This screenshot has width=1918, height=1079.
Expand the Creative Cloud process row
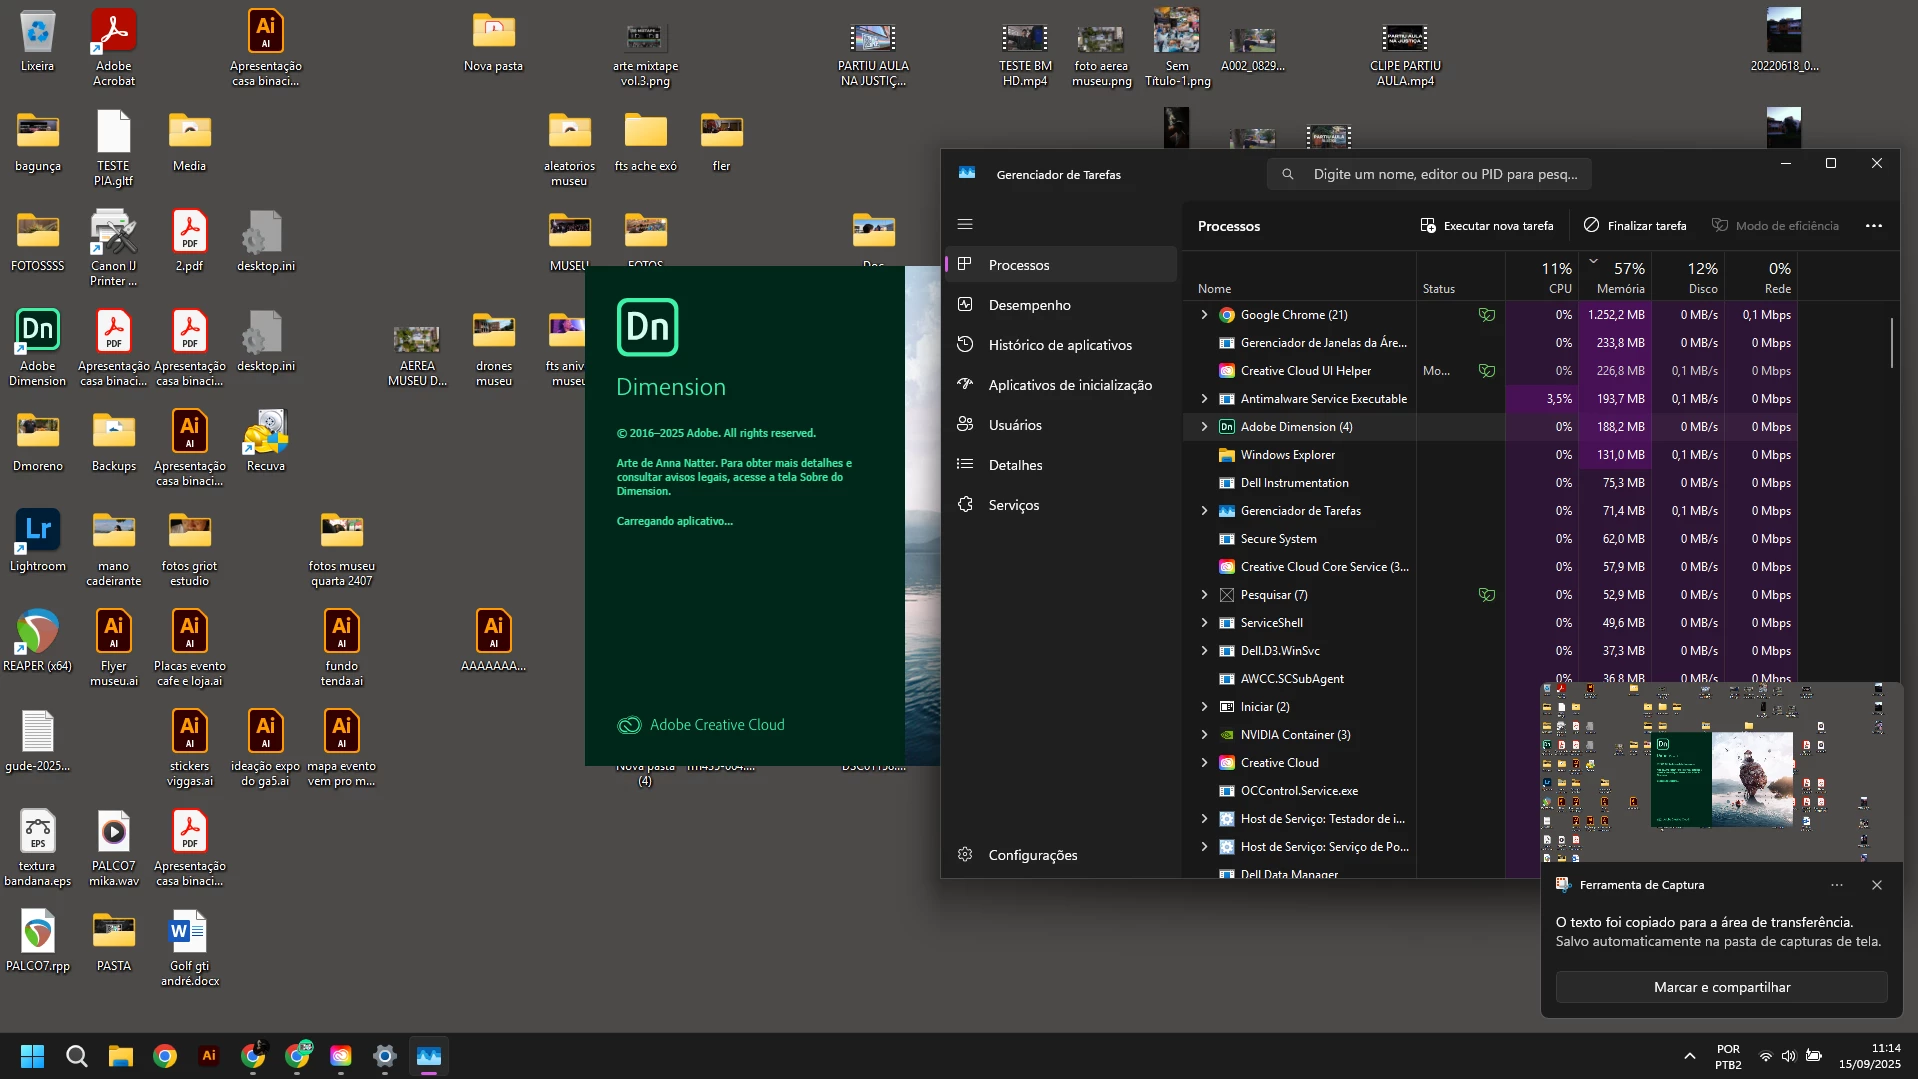[1204, 763]
